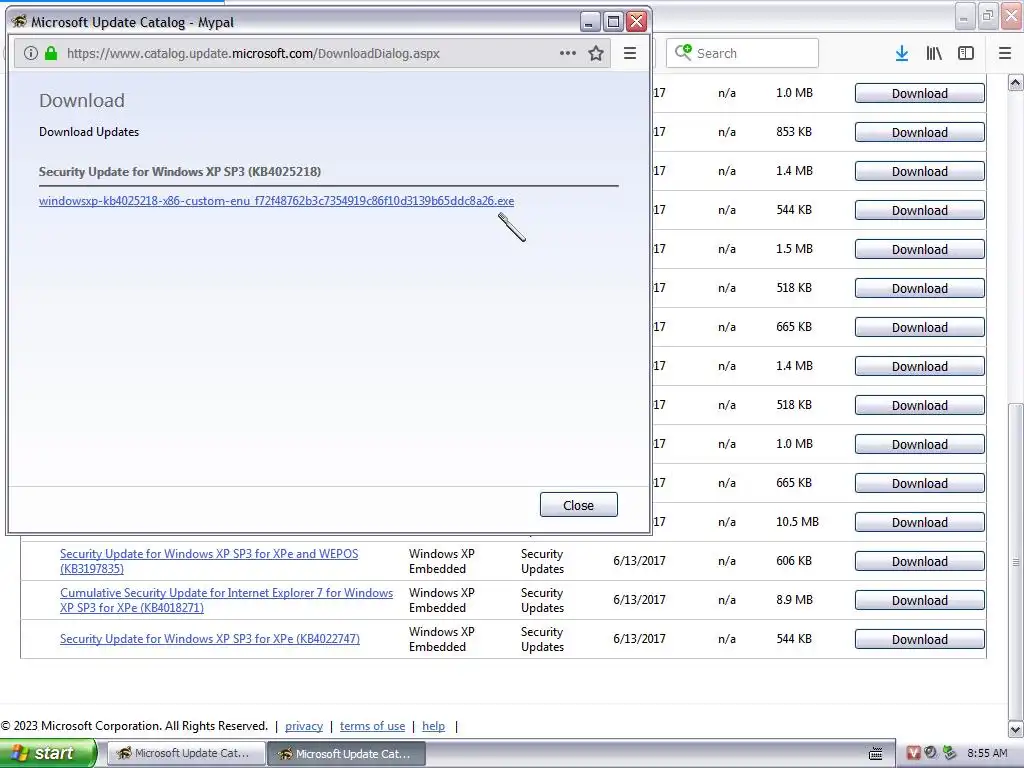This screenshot has height=768, width=1024.
Task: Bookmark this page with the star icon
Action: (x=596, y=54)
